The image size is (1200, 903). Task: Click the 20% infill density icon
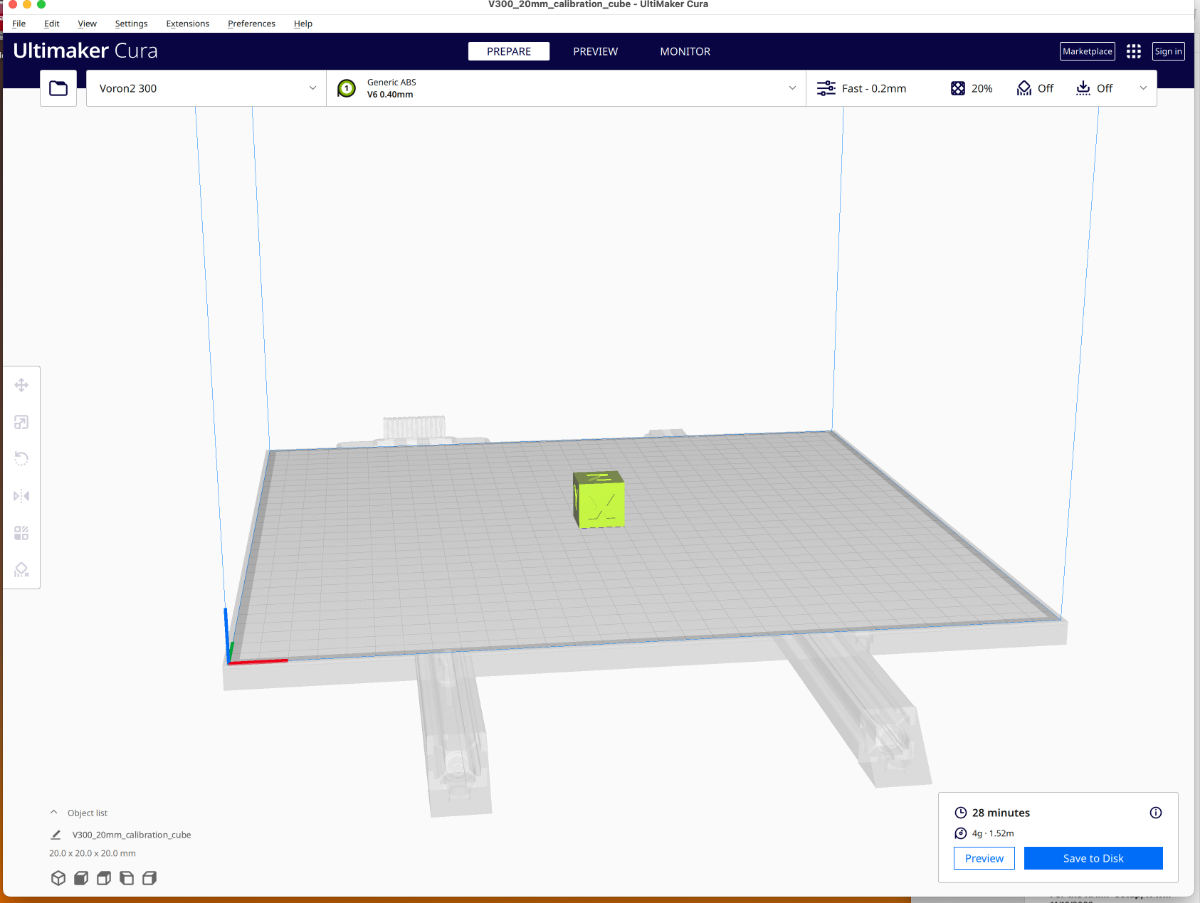(x=958, y=88)
